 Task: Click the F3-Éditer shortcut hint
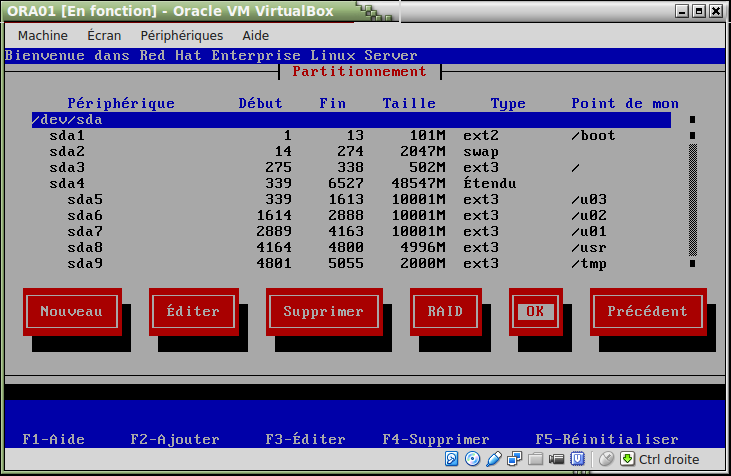pyautogui.click(x=305, y=439)
